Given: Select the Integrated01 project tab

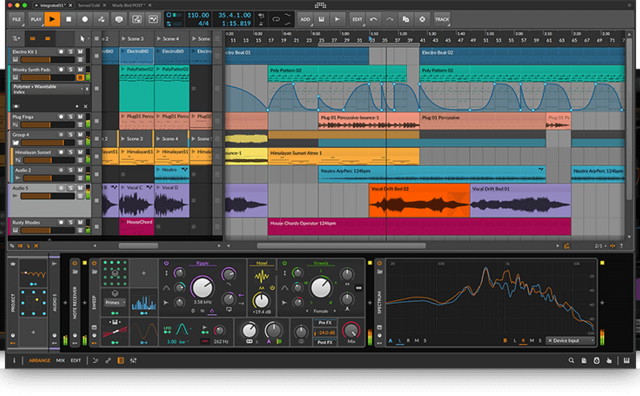Looking at the screenshot, I should point(52,5).
